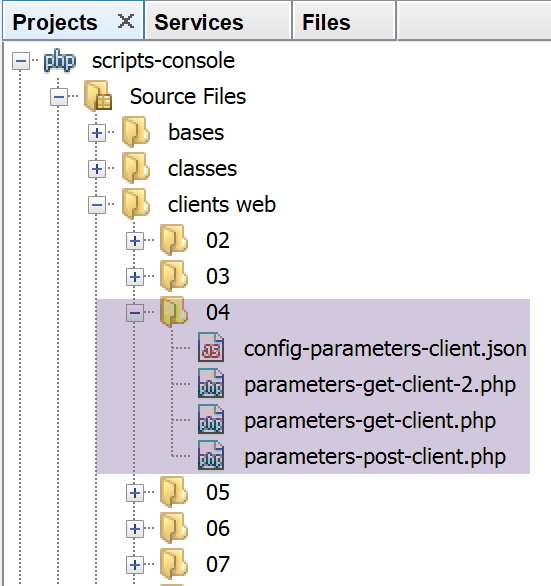
Task: Click the classes folder icon
Action: pos(136,168)
